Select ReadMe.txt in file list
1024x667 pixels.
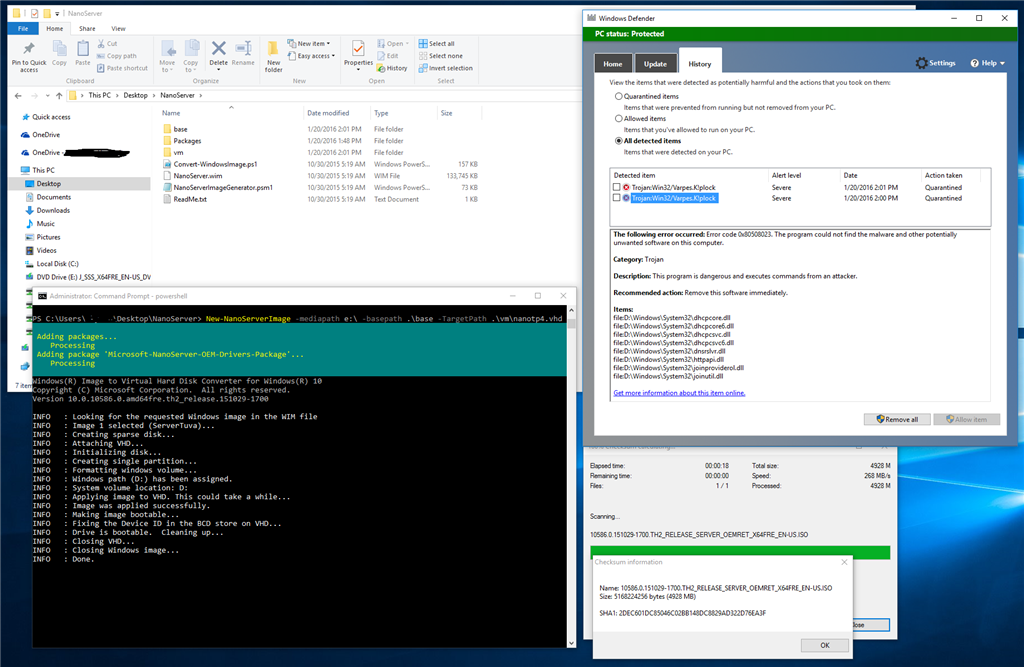[x=190, y=199]
